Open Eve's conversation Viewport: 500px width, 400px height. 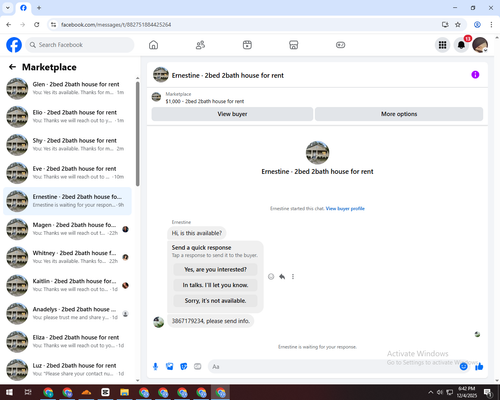point(68,173)
